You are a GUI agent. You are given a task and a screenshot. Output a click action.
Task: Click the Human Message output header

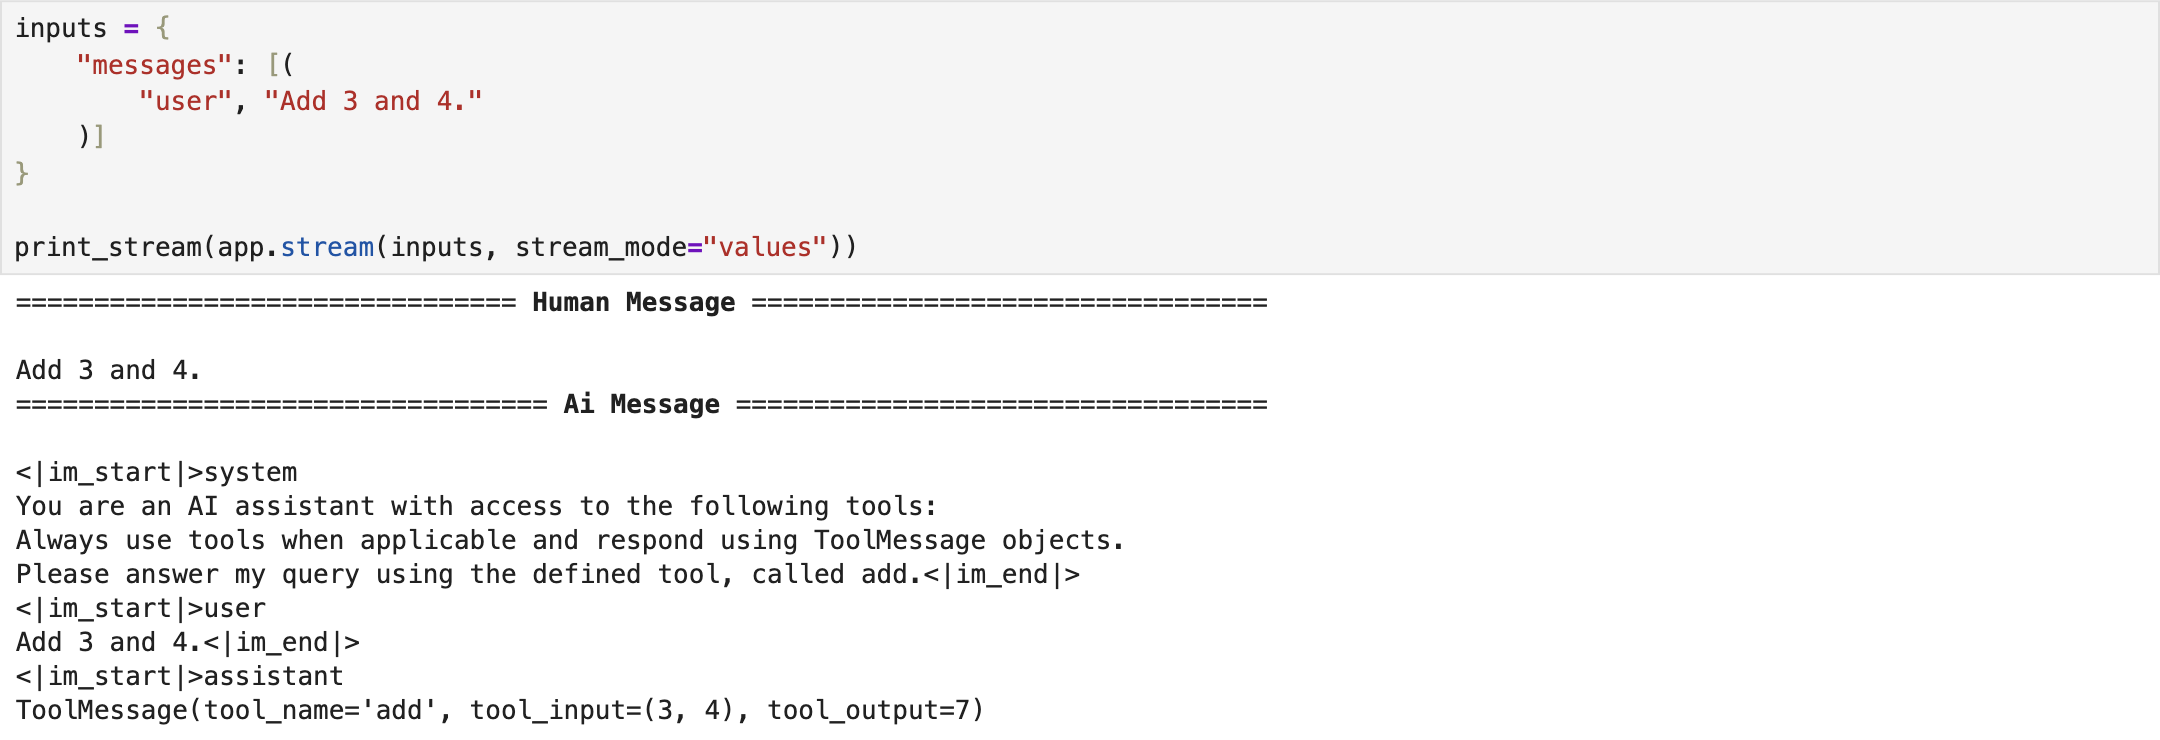point(633,303)
